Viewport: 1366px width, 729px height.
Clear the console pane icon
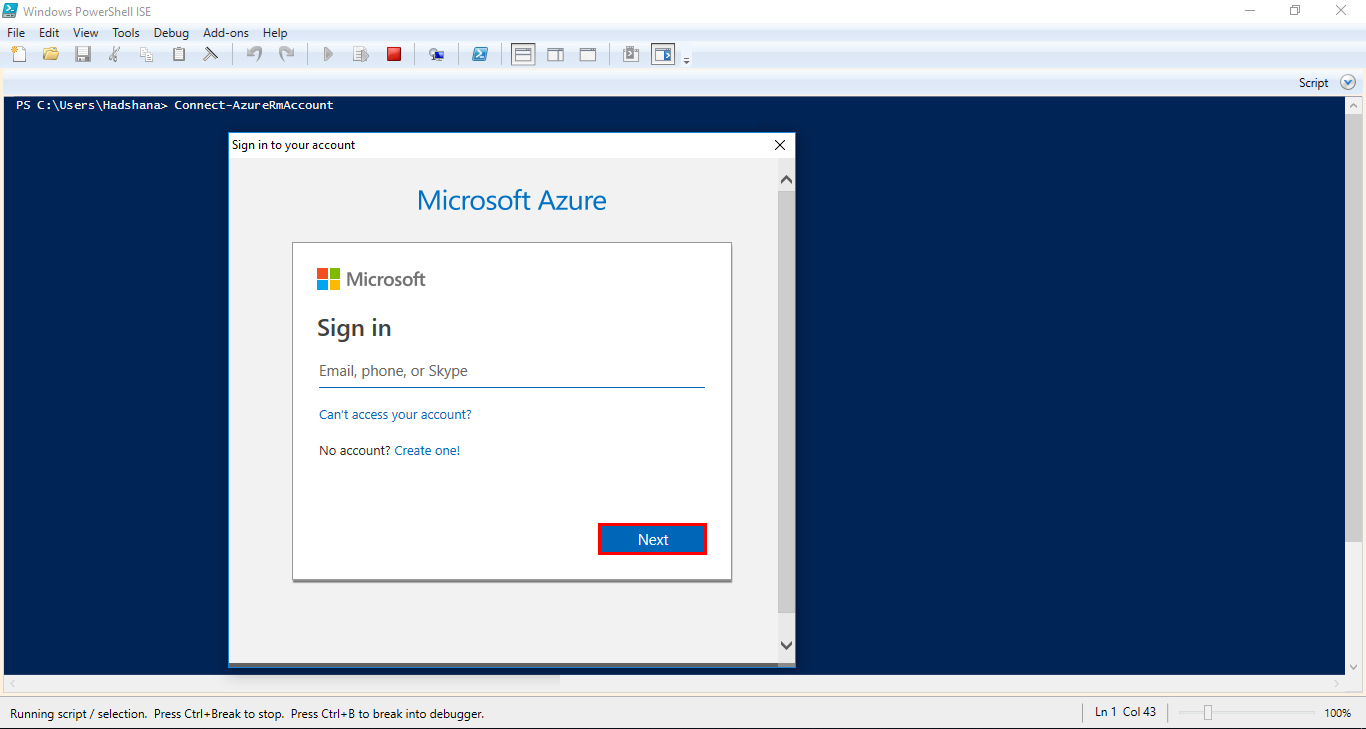pyautogui.click(x=211, y=54)
